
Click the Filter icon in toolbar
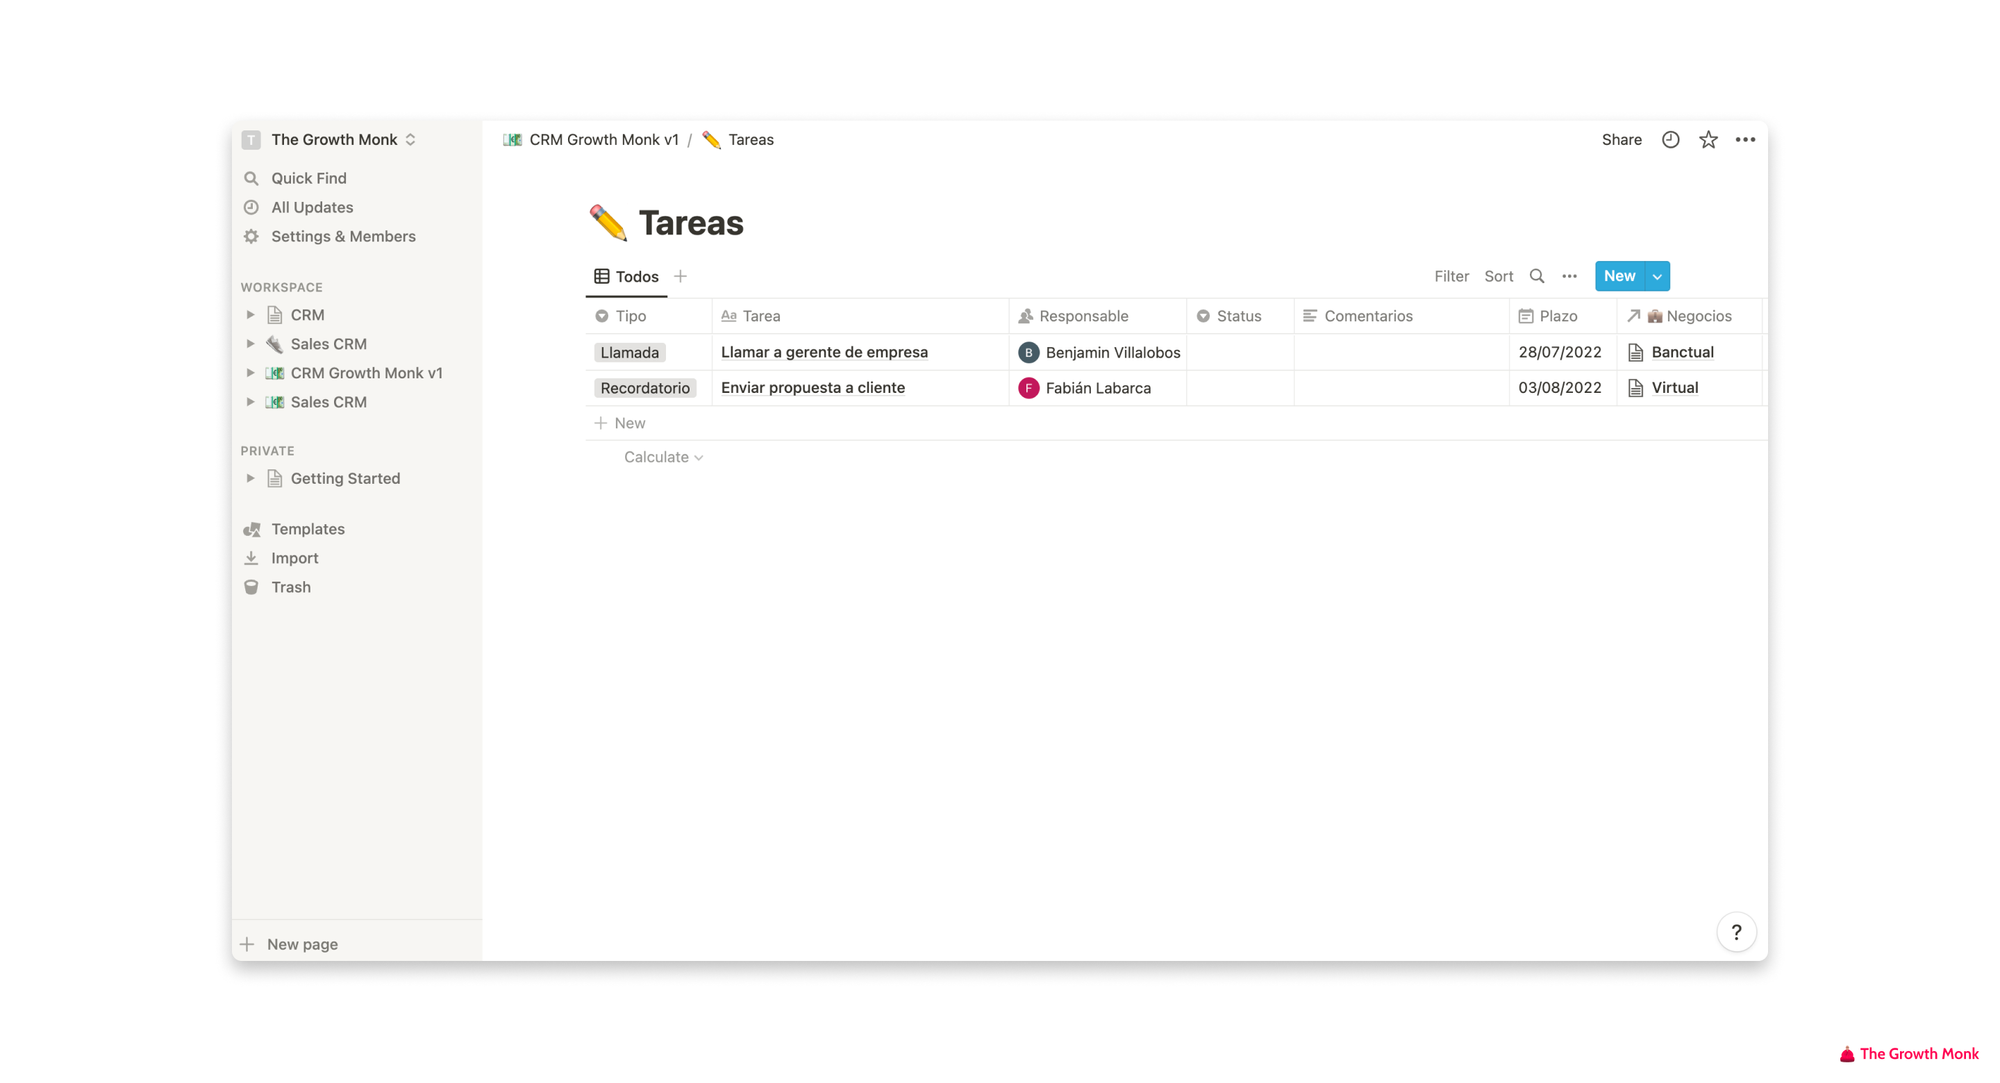tap(1451, 276)
